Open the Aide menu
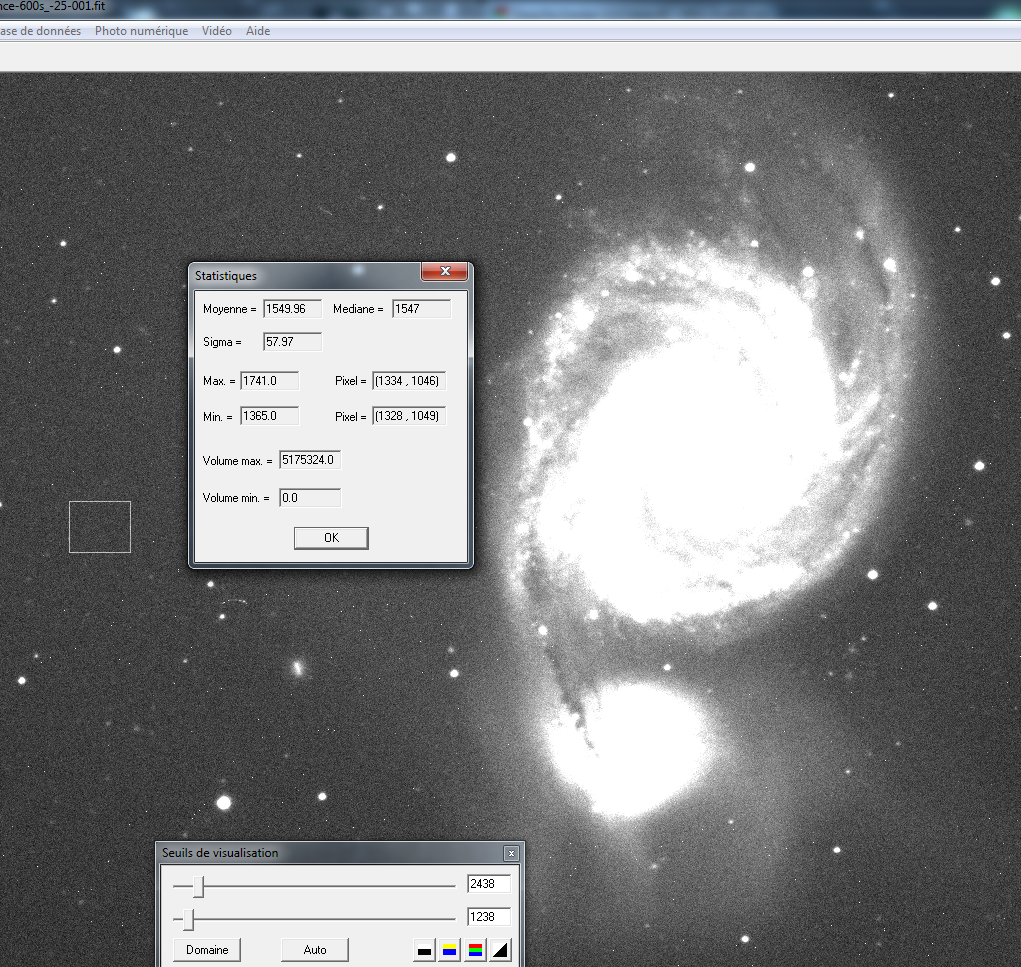 click(257, 31)
